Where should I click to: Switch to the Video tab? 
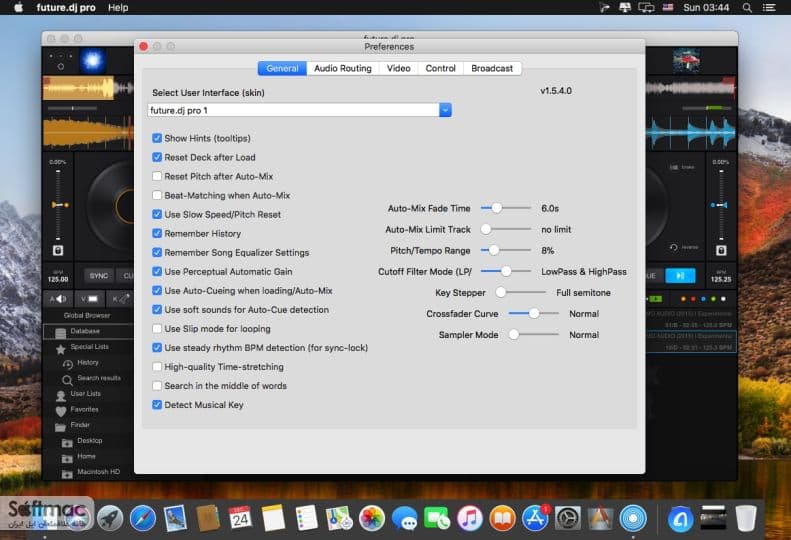[399, 68]
